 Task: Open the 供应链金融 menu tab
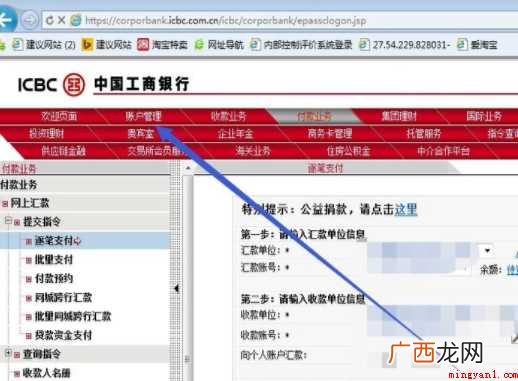coord(63,151)
